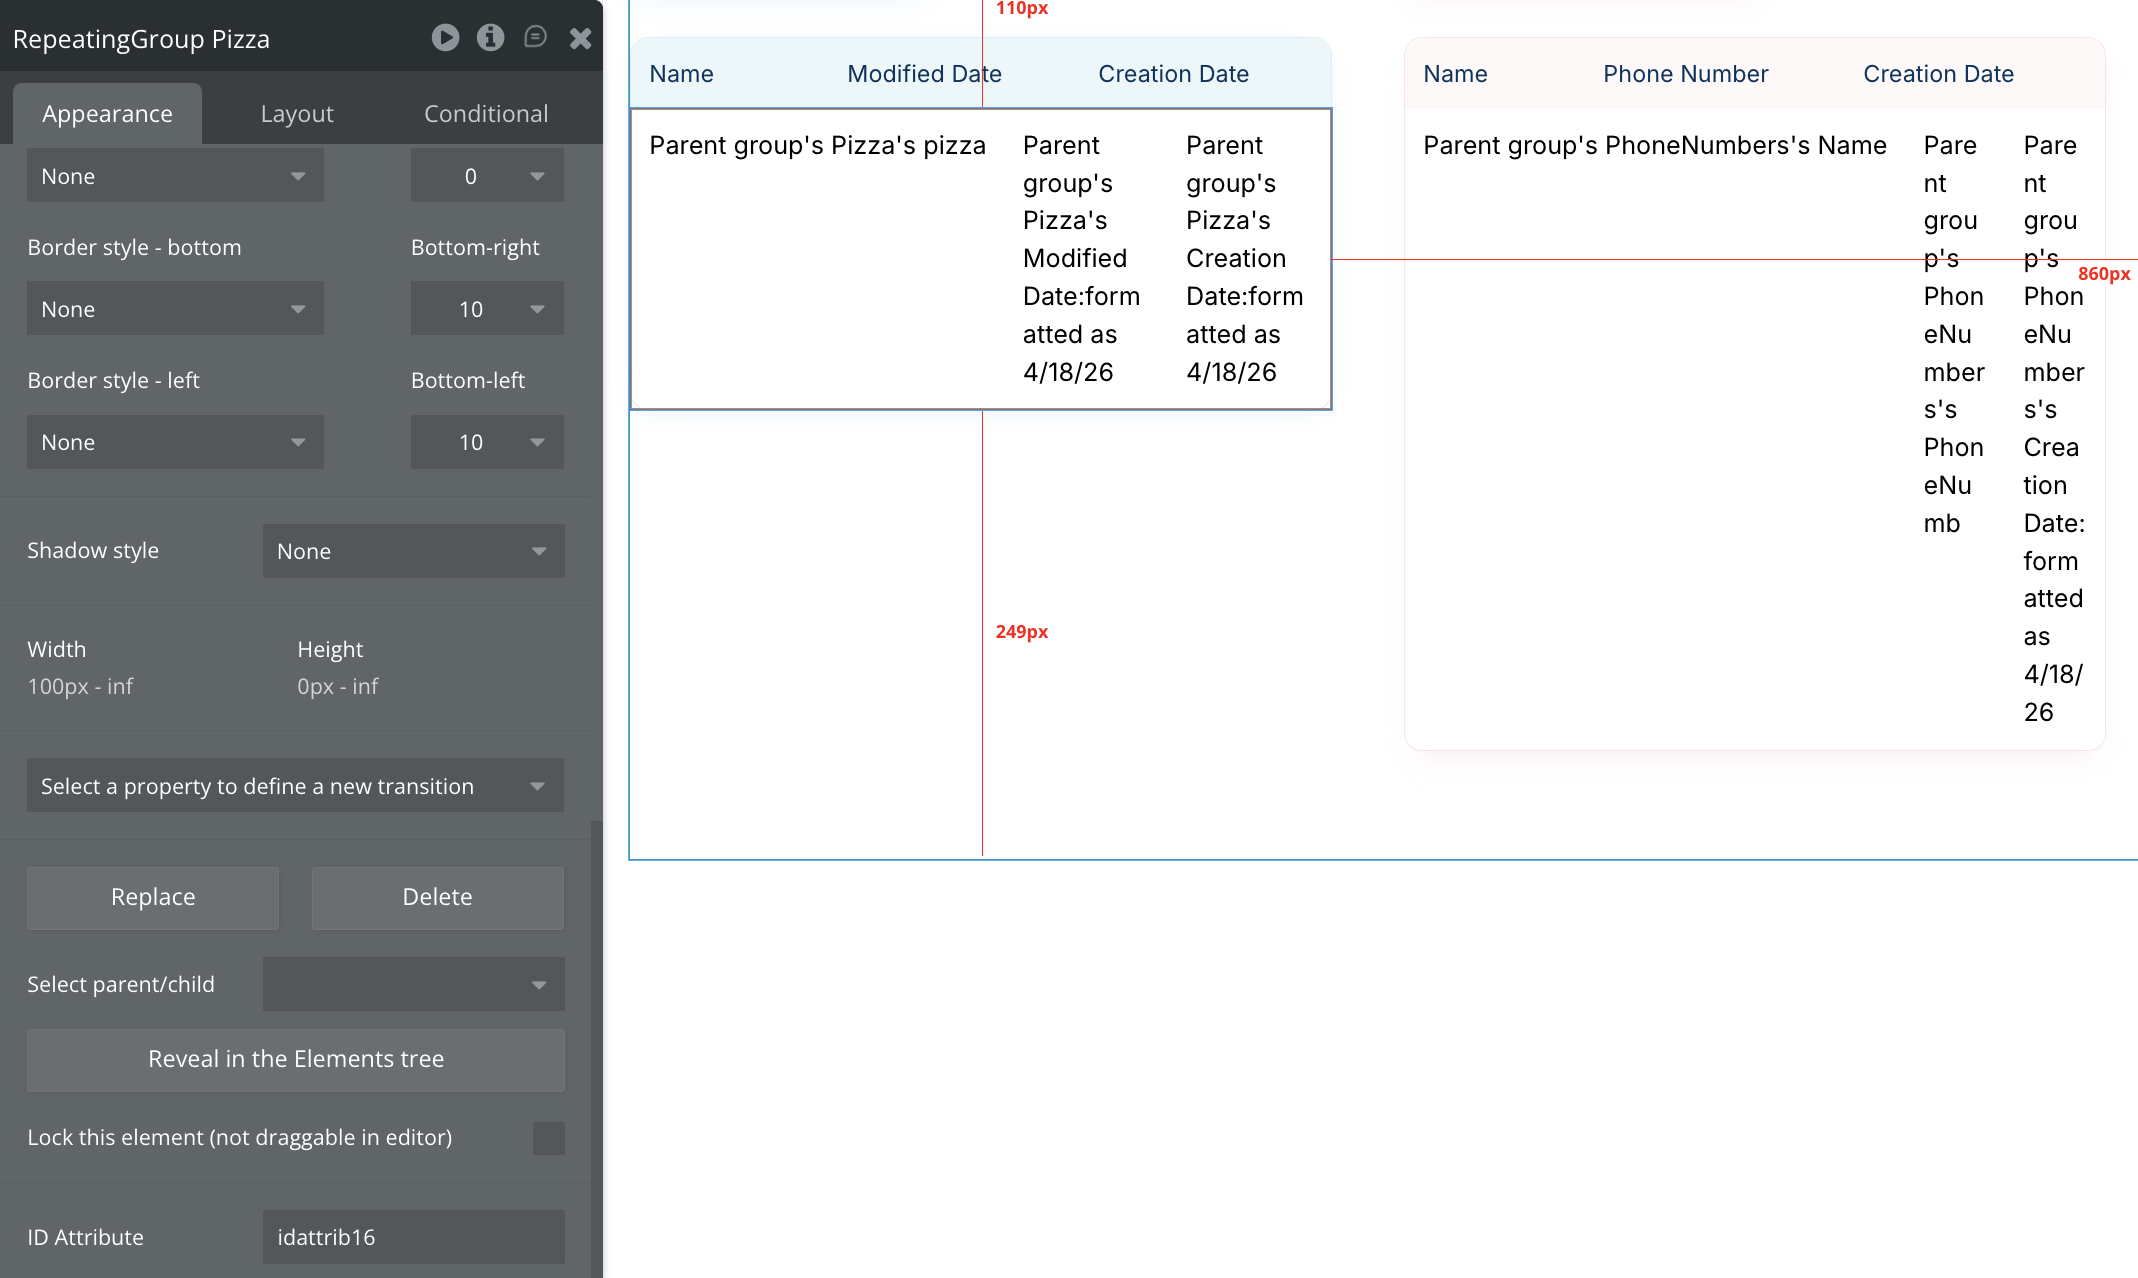This screenshot has height=1278, width=2138.
Task: Expand the Bottom-right radius dropdown
Action: pos(487,309)
